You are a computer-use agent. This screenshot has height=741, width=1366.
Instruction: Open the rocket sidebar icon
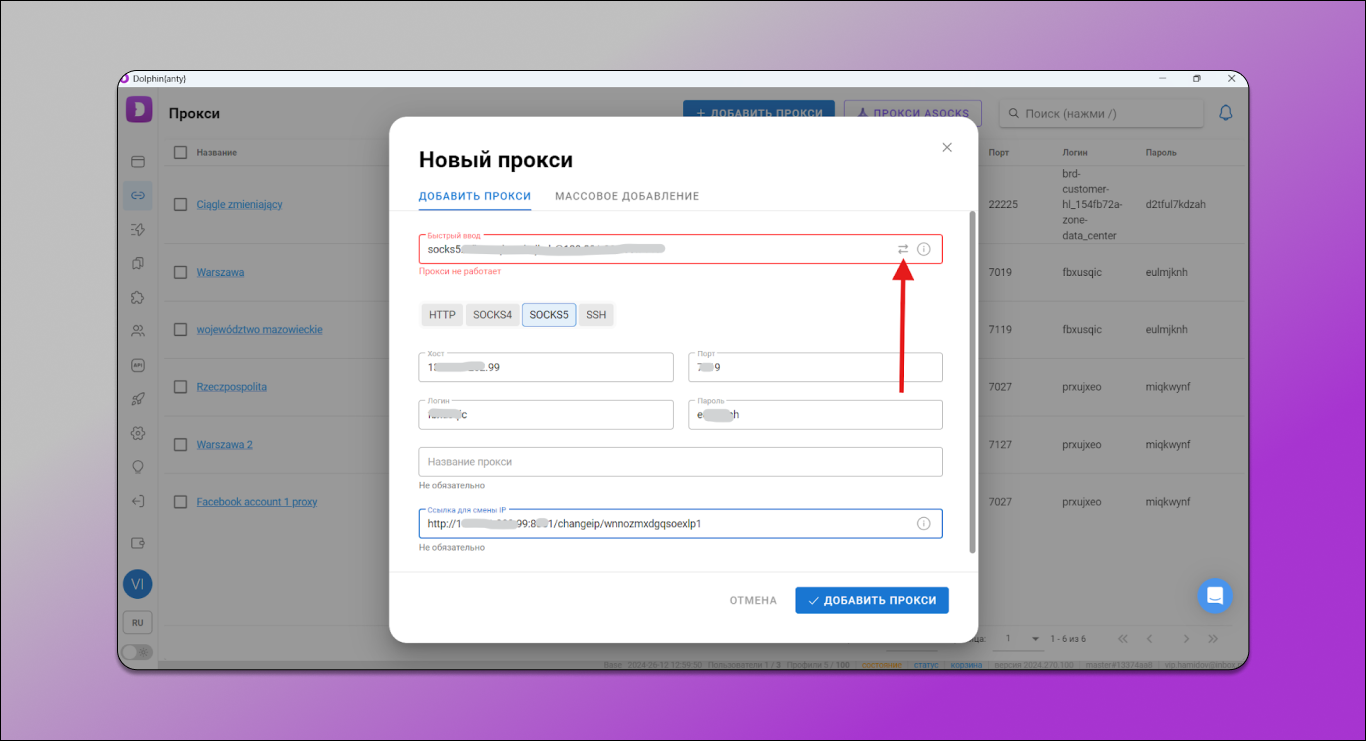138,399
